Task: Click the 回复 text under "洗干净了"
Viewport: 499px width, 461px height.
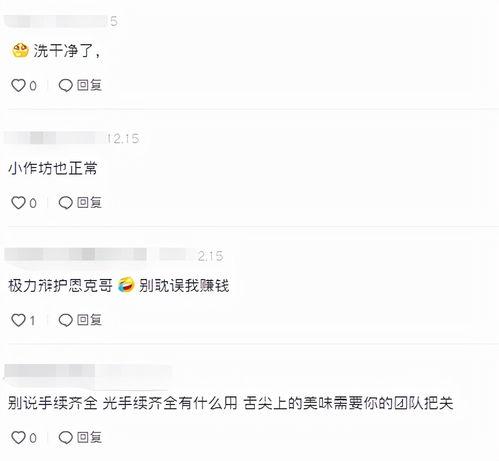Action: (x=89, y=85)
